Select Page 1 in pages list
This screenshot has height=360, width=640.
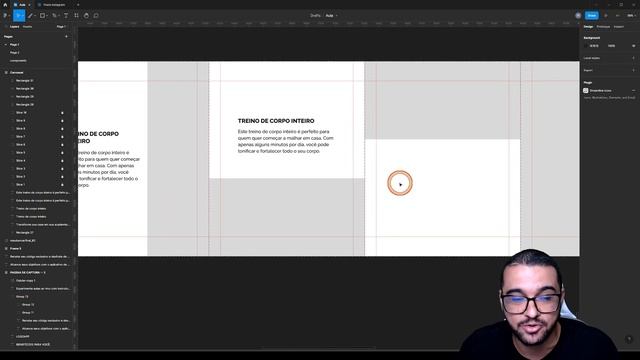pos(15,44)
